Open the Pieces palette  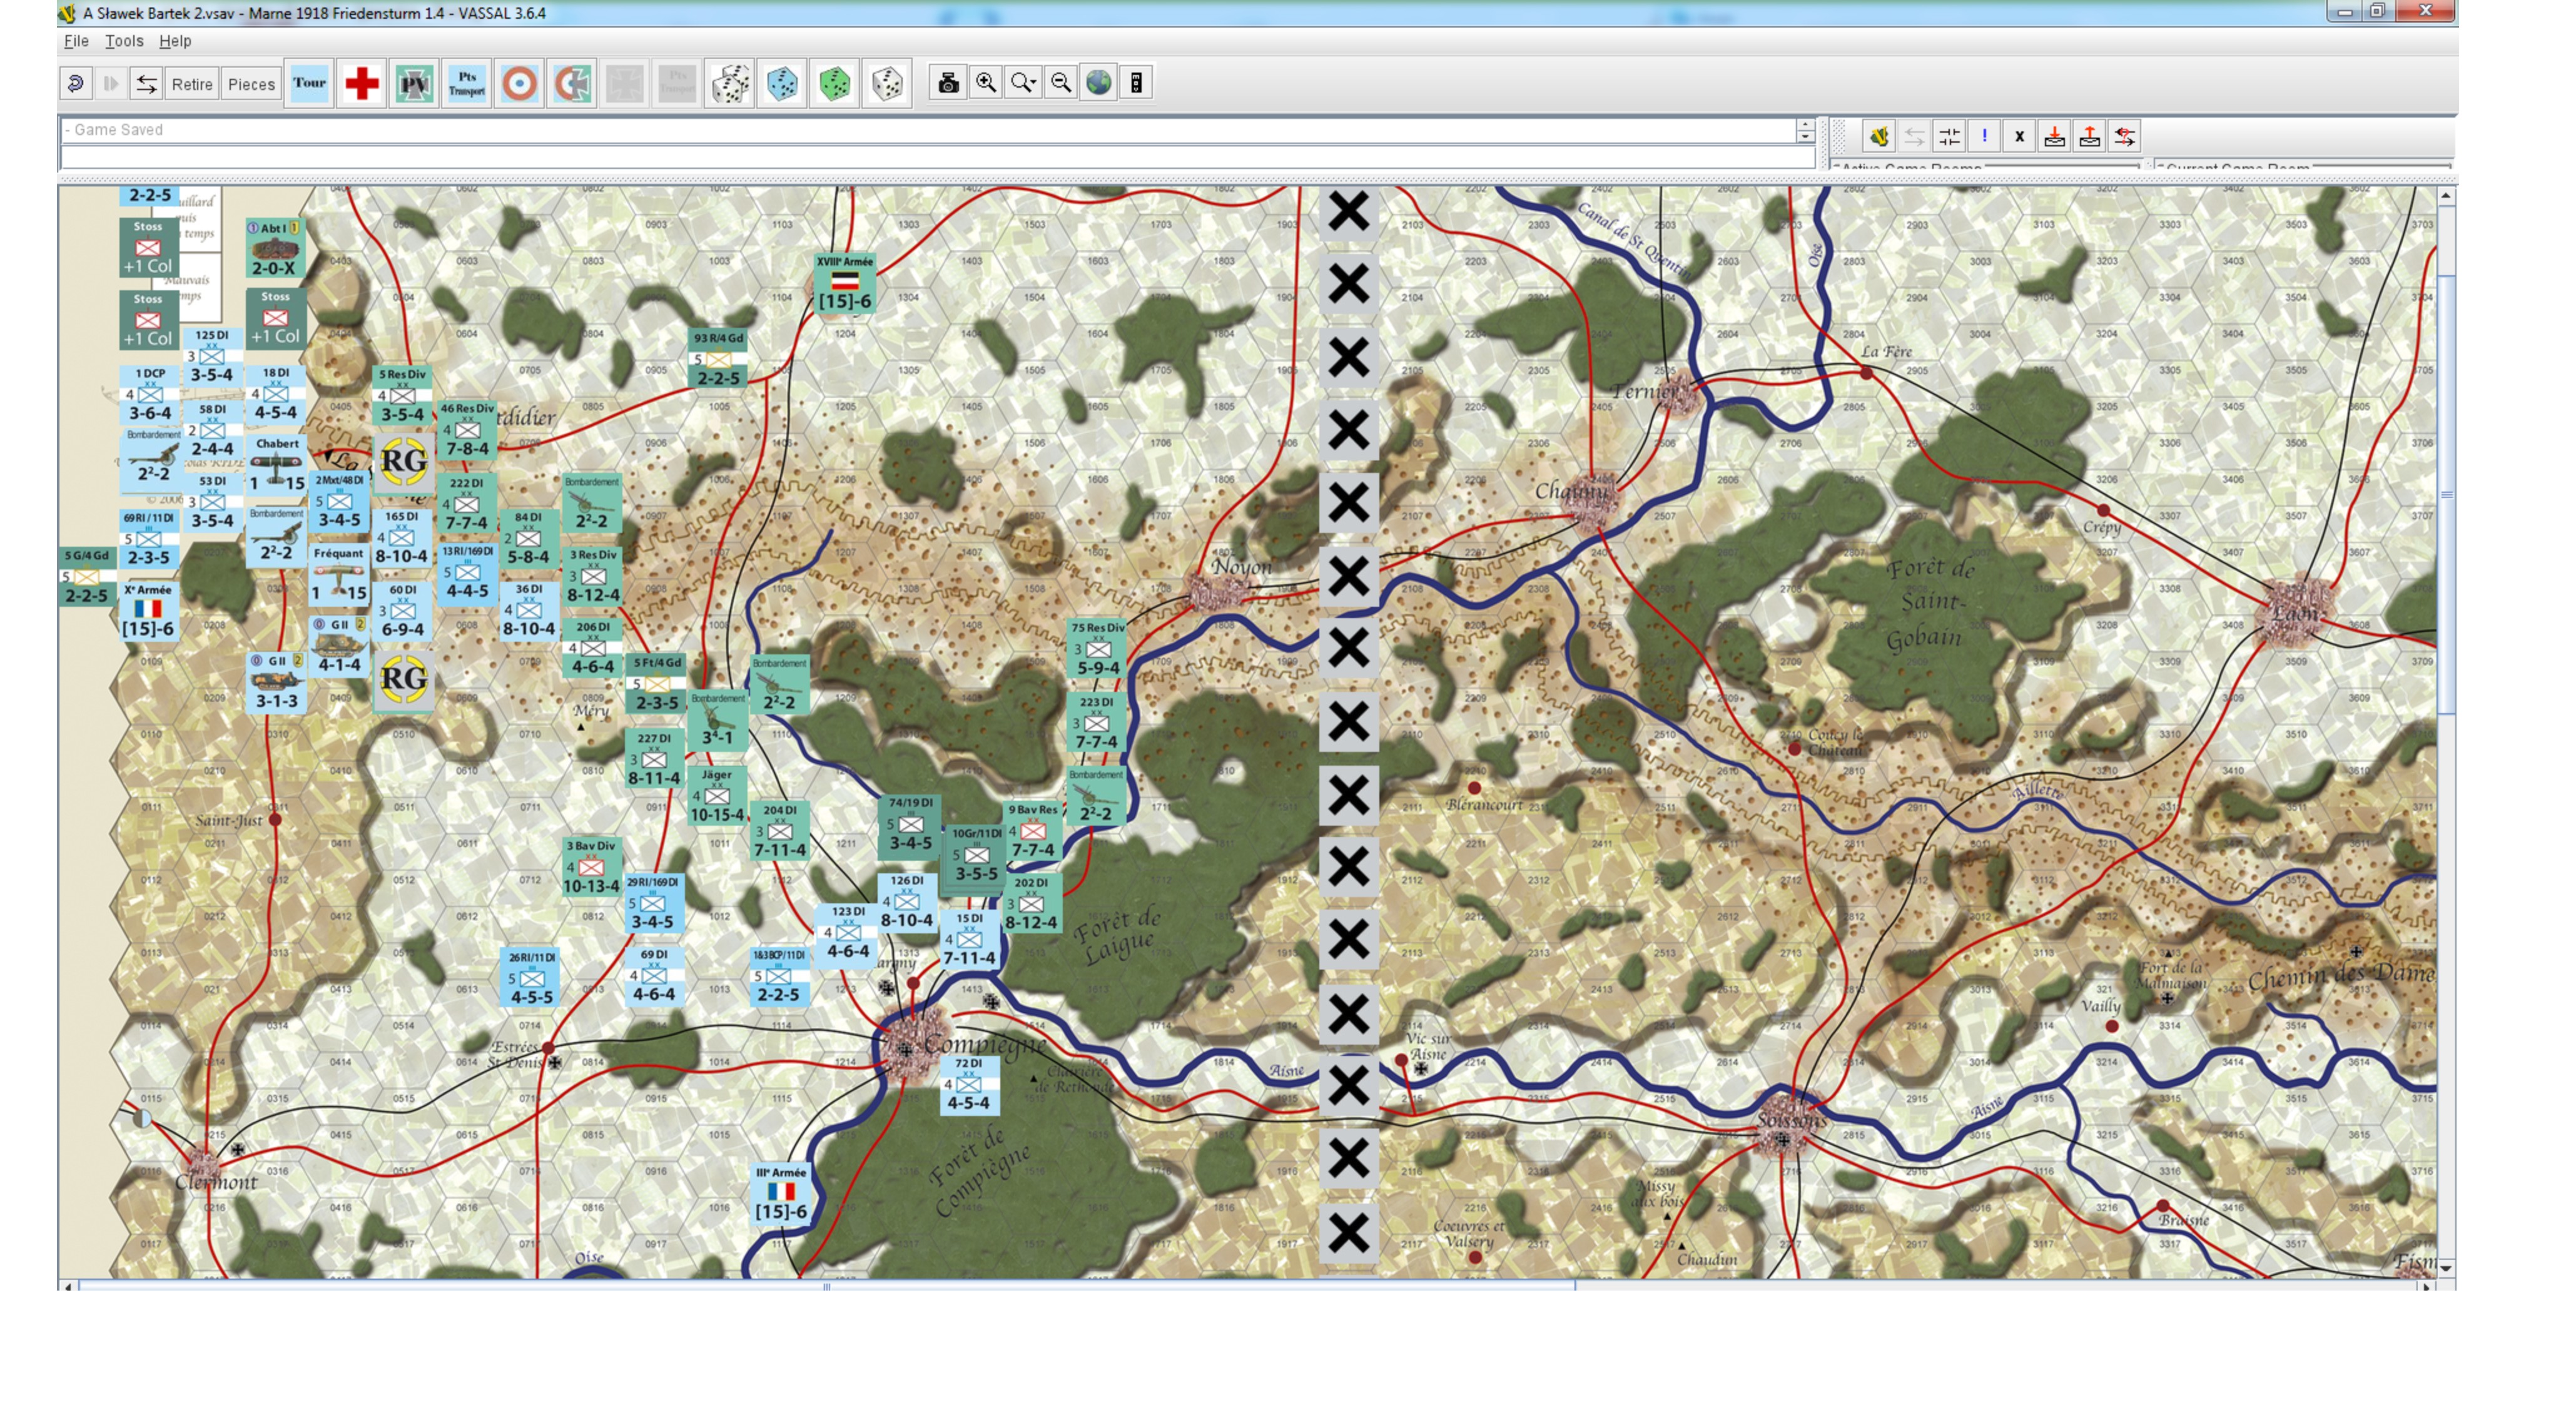[x=251, y=84]
